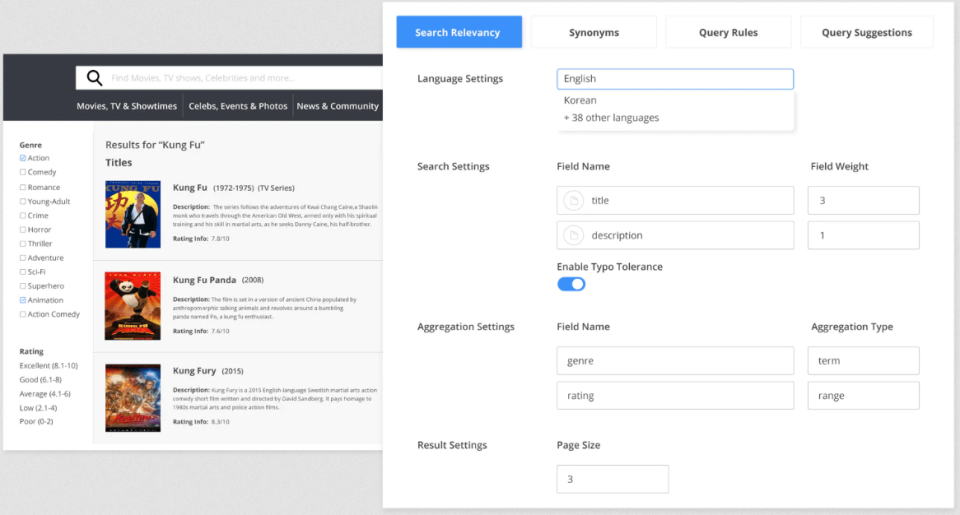Viewport: 960px width, 515px height.
Task: Check the Comedy genre checkbox
Action: click(23, 172)
